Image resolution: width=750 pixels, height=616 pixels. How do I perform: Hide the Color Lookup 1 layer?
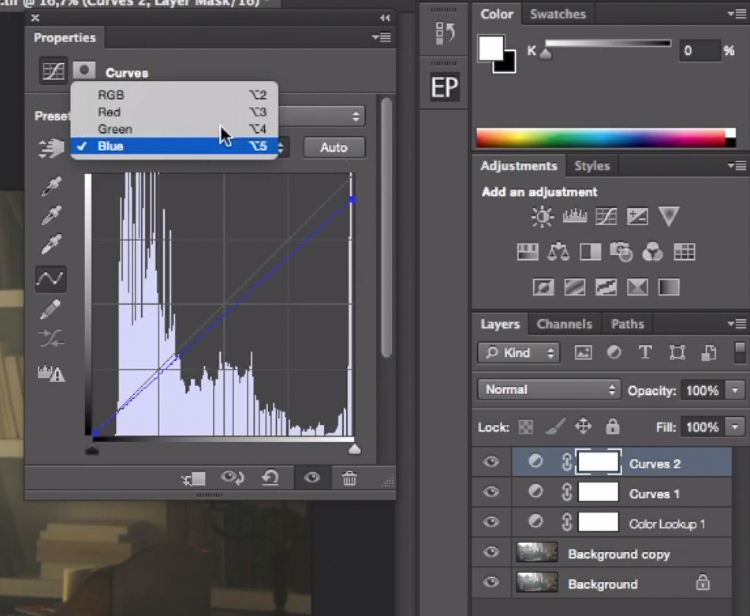click(491, 522)
